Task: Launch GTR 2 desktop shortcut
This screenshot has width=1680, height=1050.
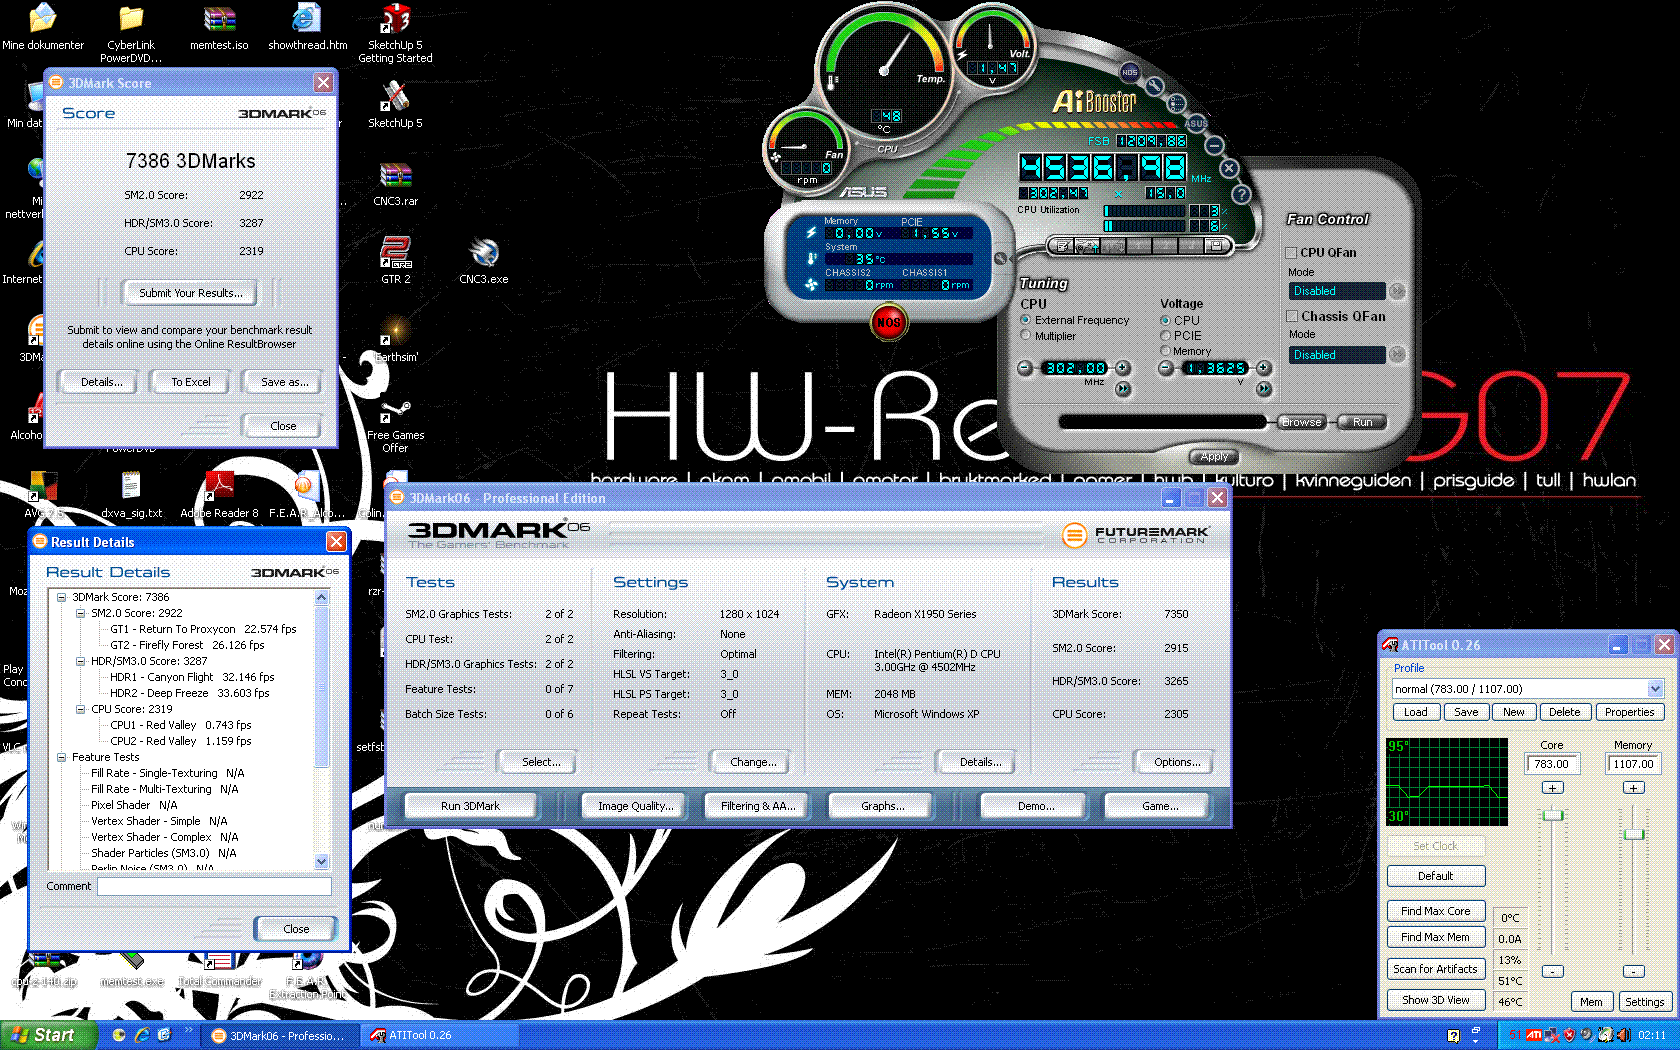Action: tap(395, 260)
